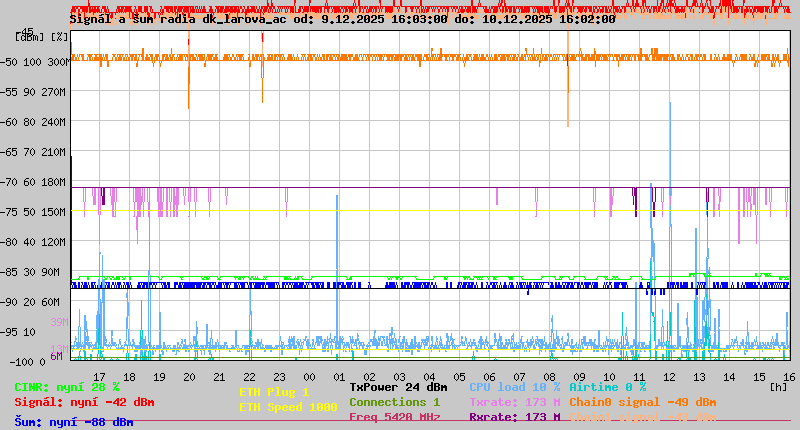The image size is (800, 430).
Task: Click the '-85' dBm y-axis label
Action: [x=9, y=272]
